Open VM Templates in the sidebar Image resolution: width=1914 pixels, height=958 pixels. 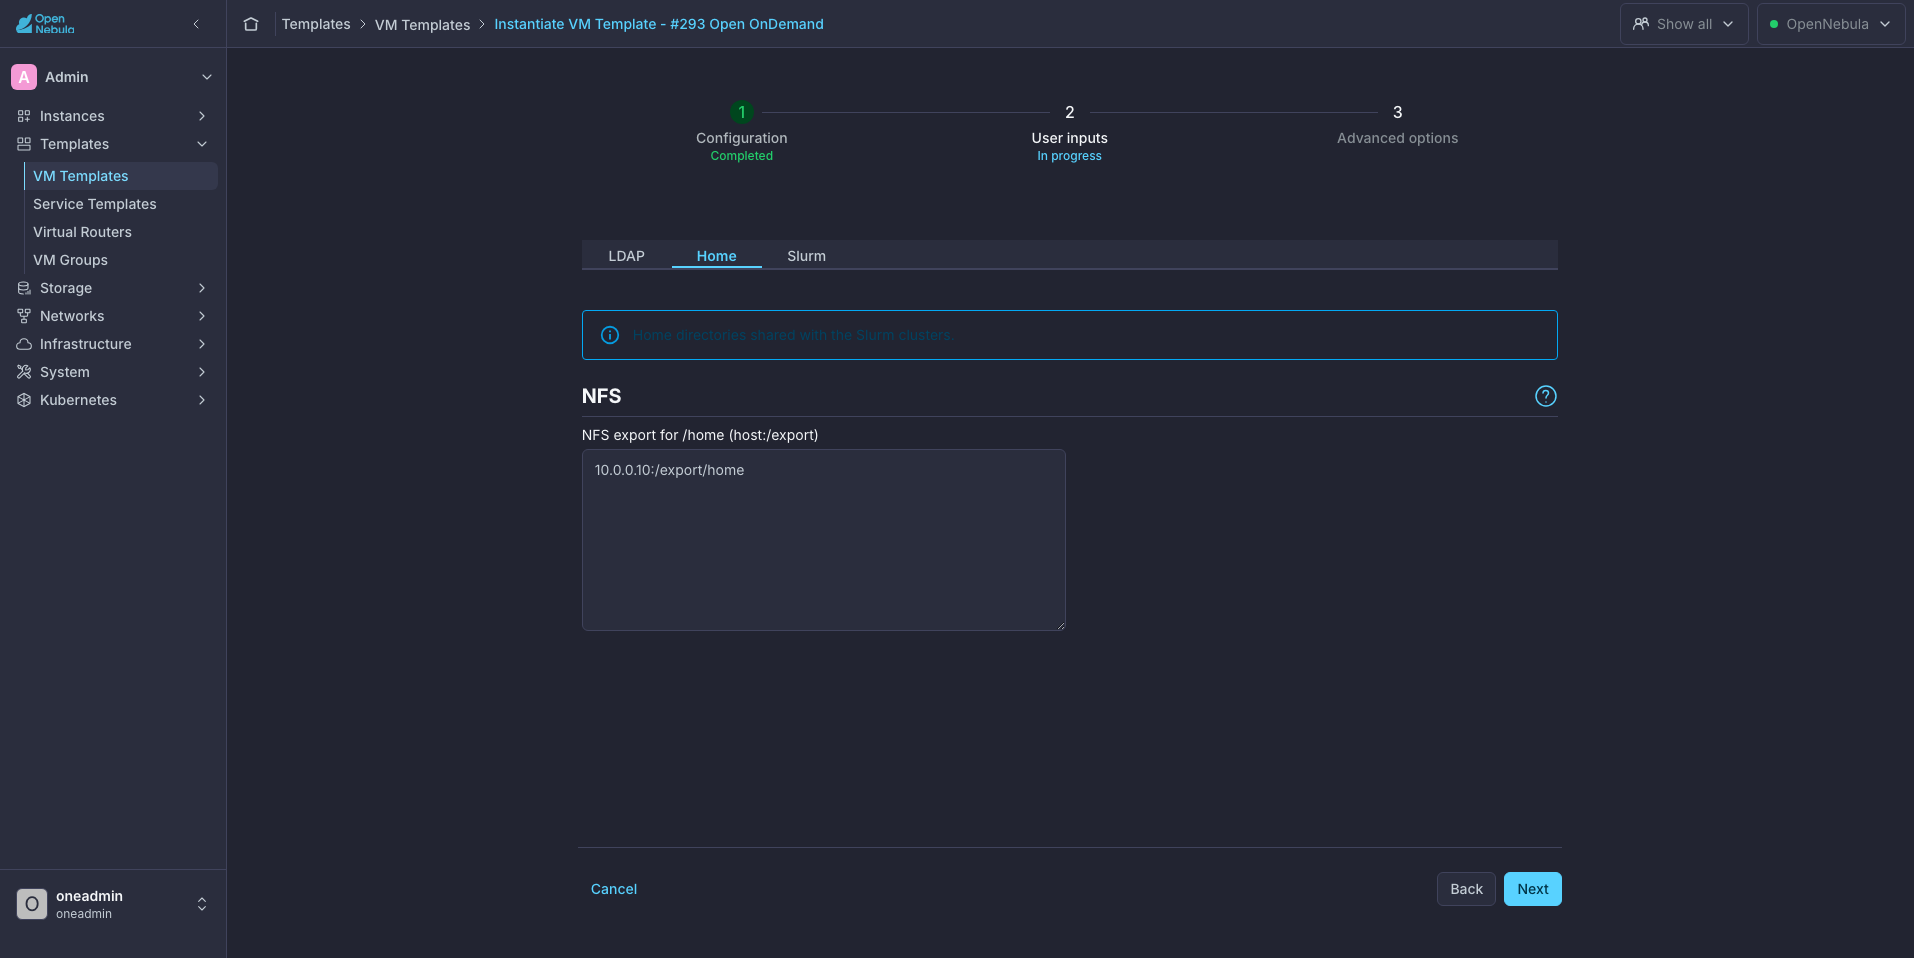click(x=121, y=176)
